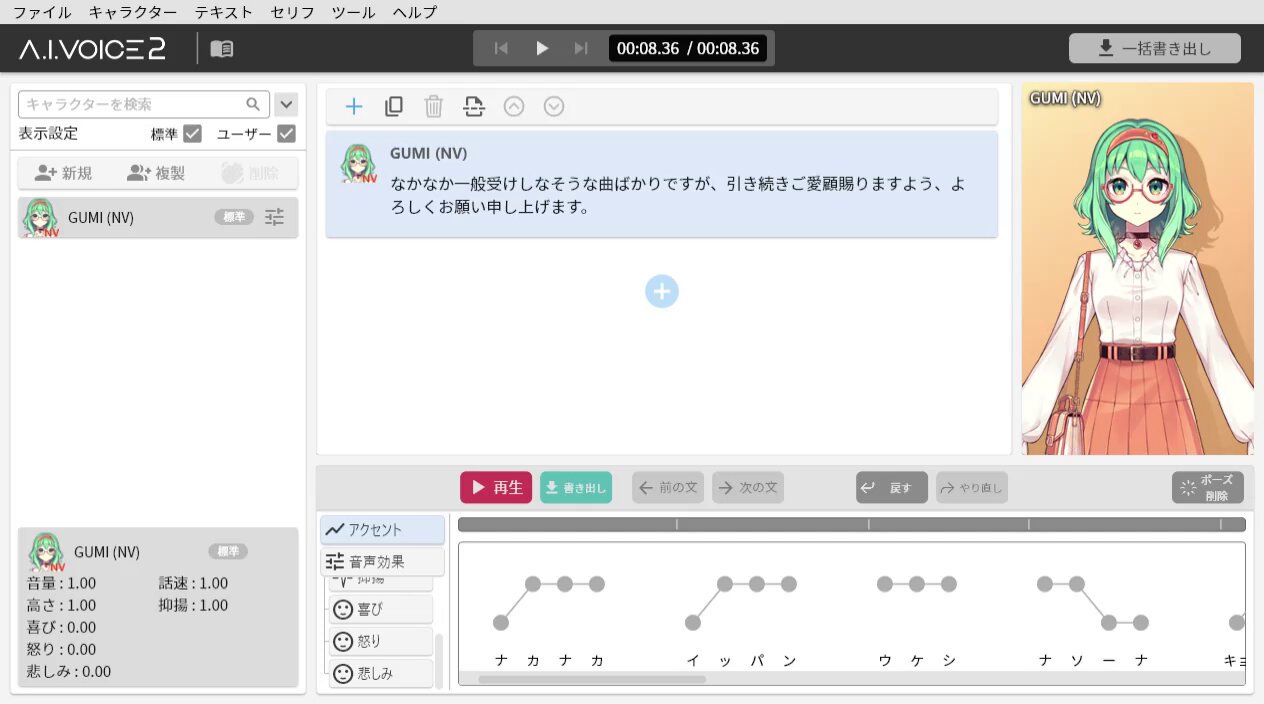This screenshot has height=704, width=1264.
Task: Select the script text starting なかなか一般受け
Action: click(677, 196)
